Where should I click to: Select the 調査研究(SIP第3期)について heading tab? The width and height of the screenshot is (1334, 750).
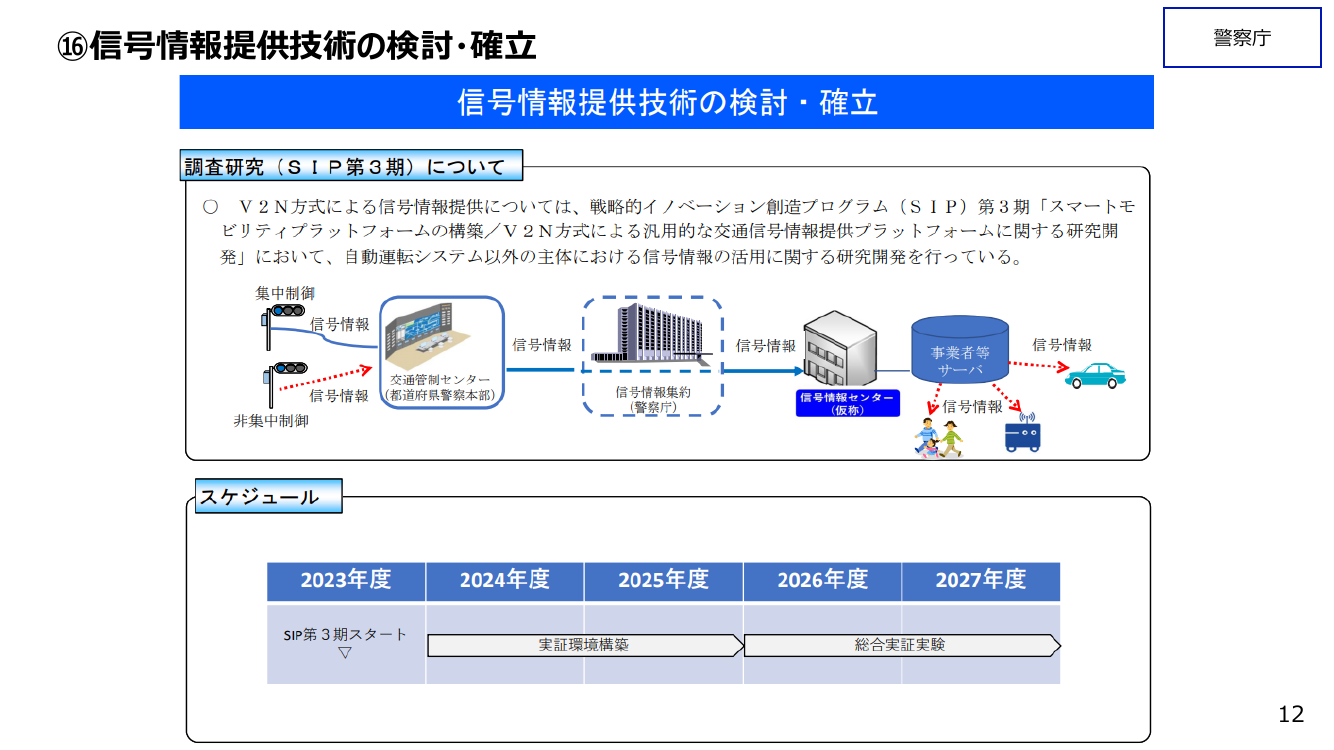352,166
